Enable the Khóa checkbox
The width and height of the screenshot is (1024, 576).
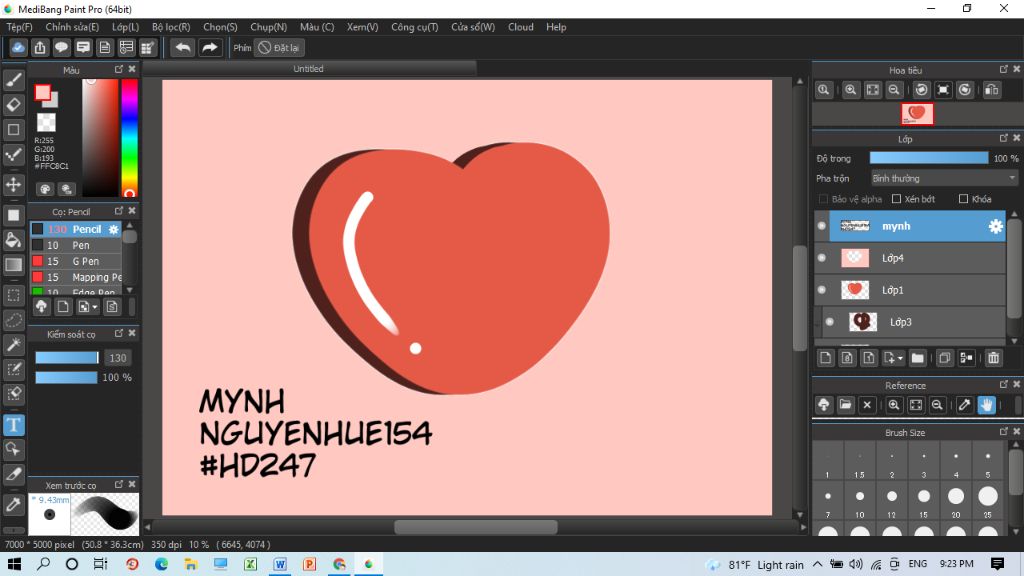point(963,199)
